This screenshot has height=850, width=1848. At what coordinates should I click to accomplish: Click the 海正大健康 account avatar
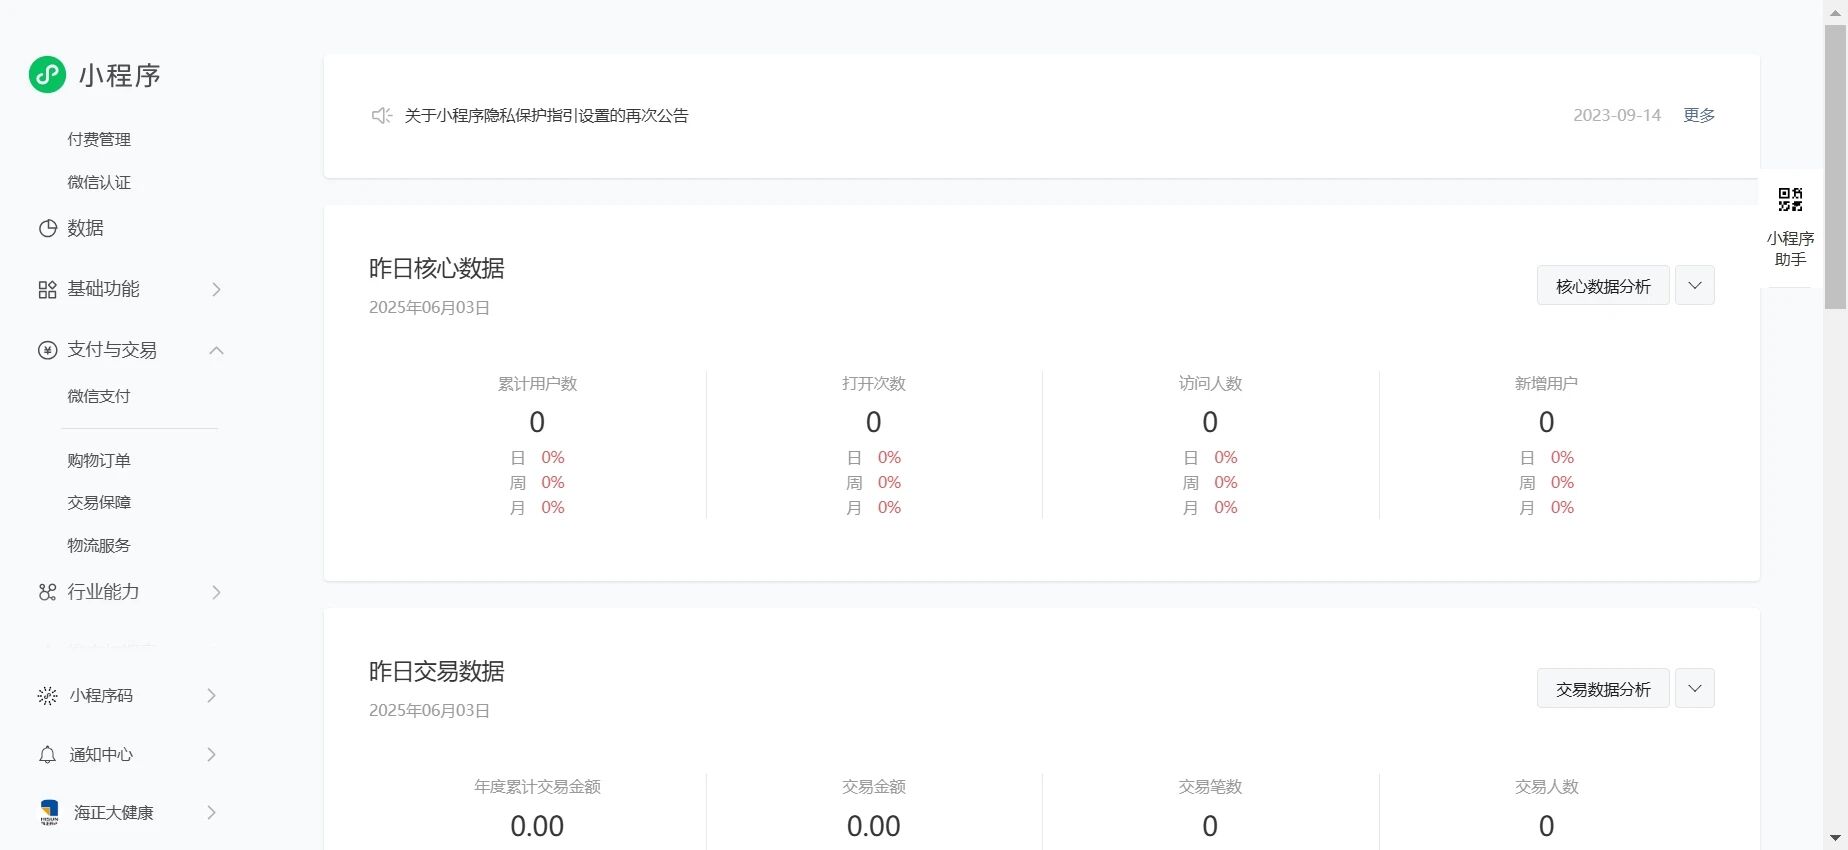(49, 812)
